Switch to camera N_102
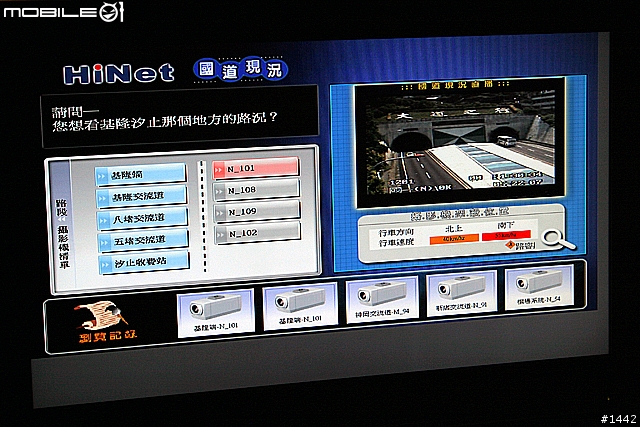The width and height of the screenshot is (640, 427). 258,233
